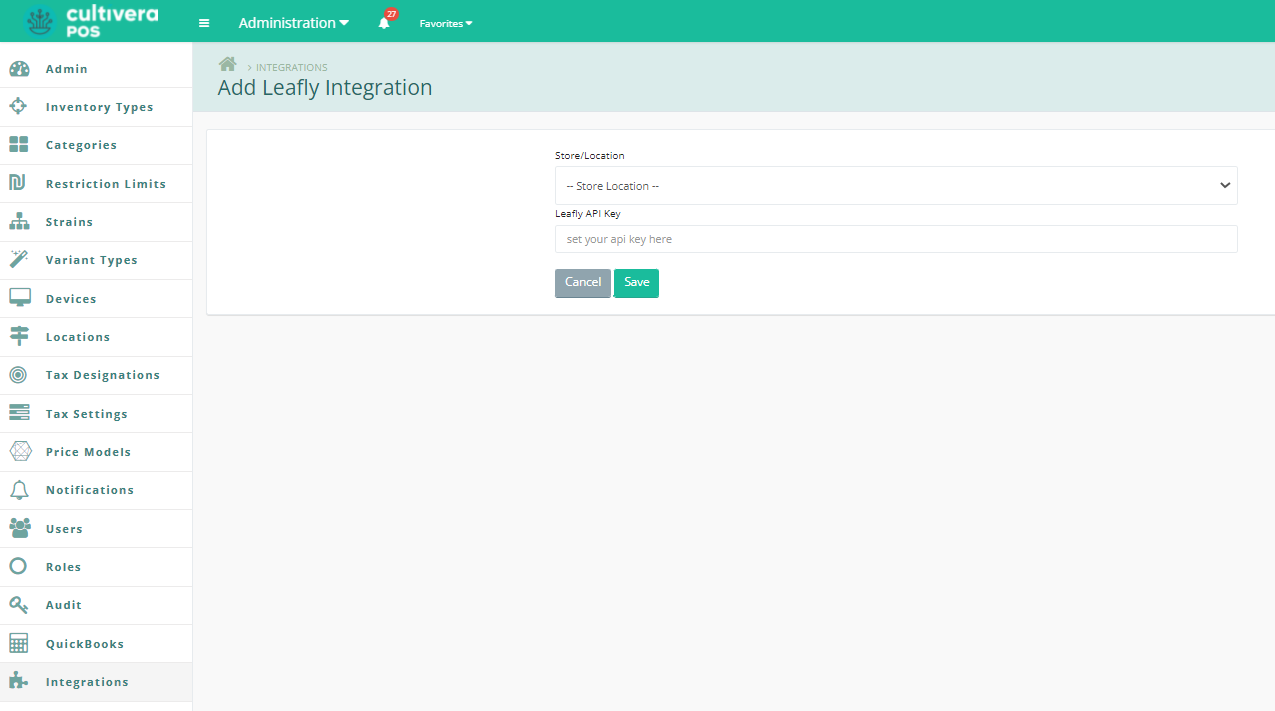Screen dimensions: 1275x711
Task: Click the 'Store/Location' field label
Action: (590, 156)
